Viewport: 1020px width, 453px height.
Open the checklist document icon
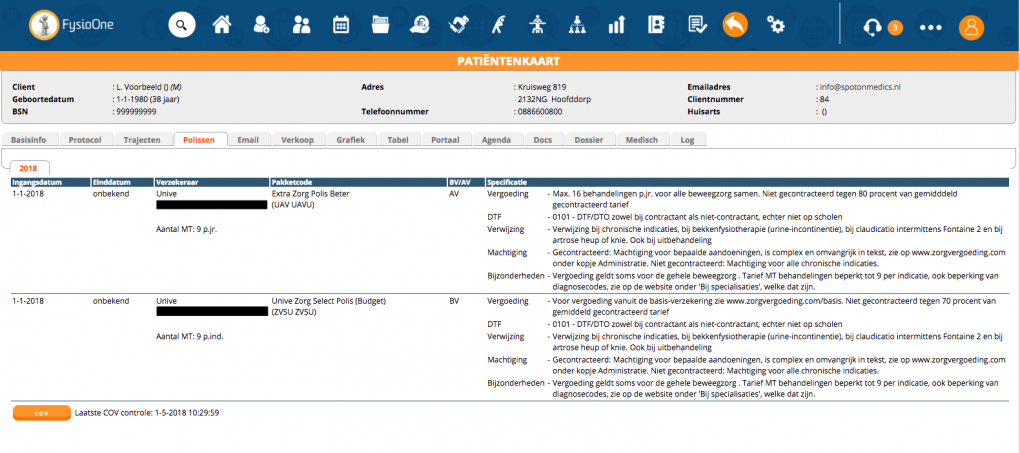click(697, 25)
